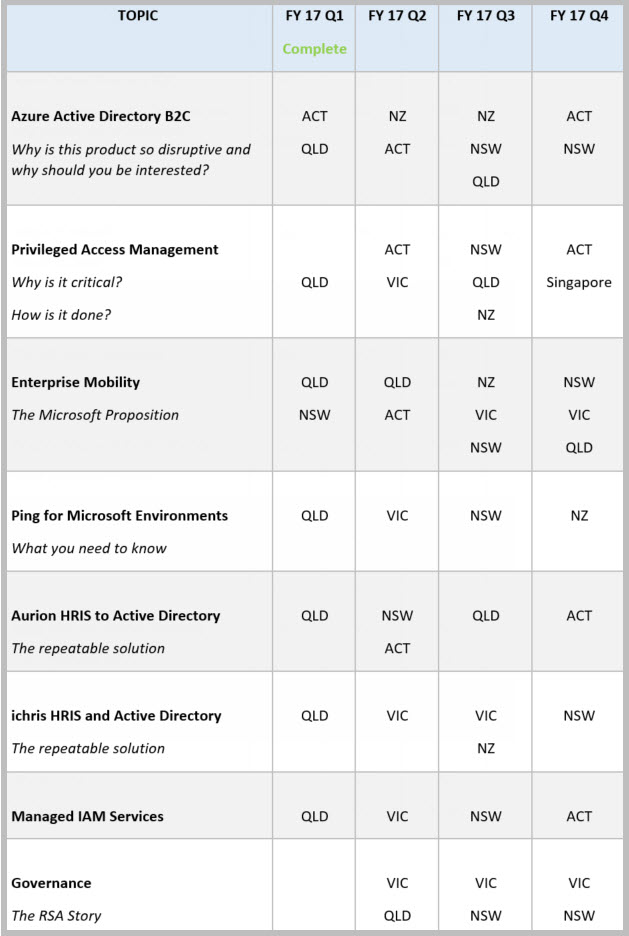
Task: Click the FY 17 Q2 column header
Action: coord(397,16)
